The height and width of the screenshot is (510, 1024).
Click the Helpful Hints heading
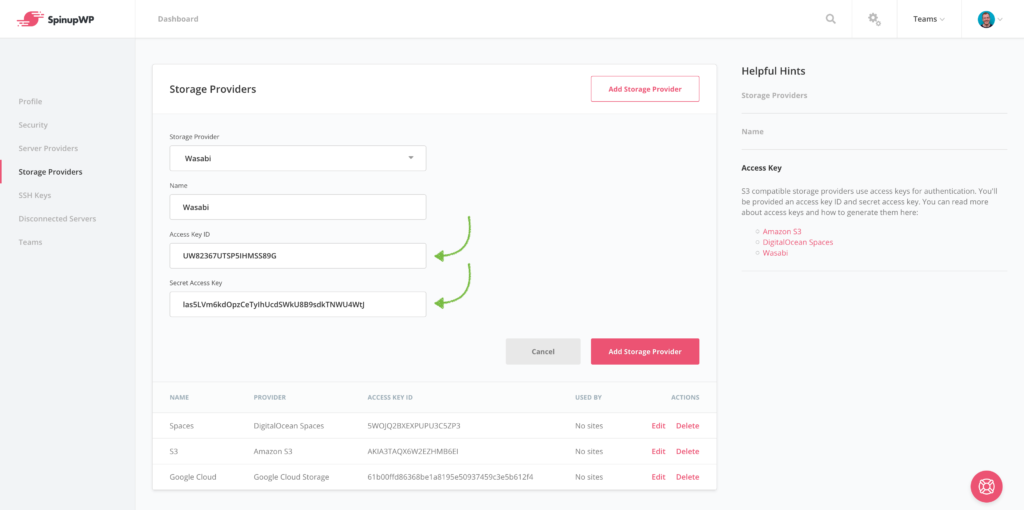click(x=773, y=71)
